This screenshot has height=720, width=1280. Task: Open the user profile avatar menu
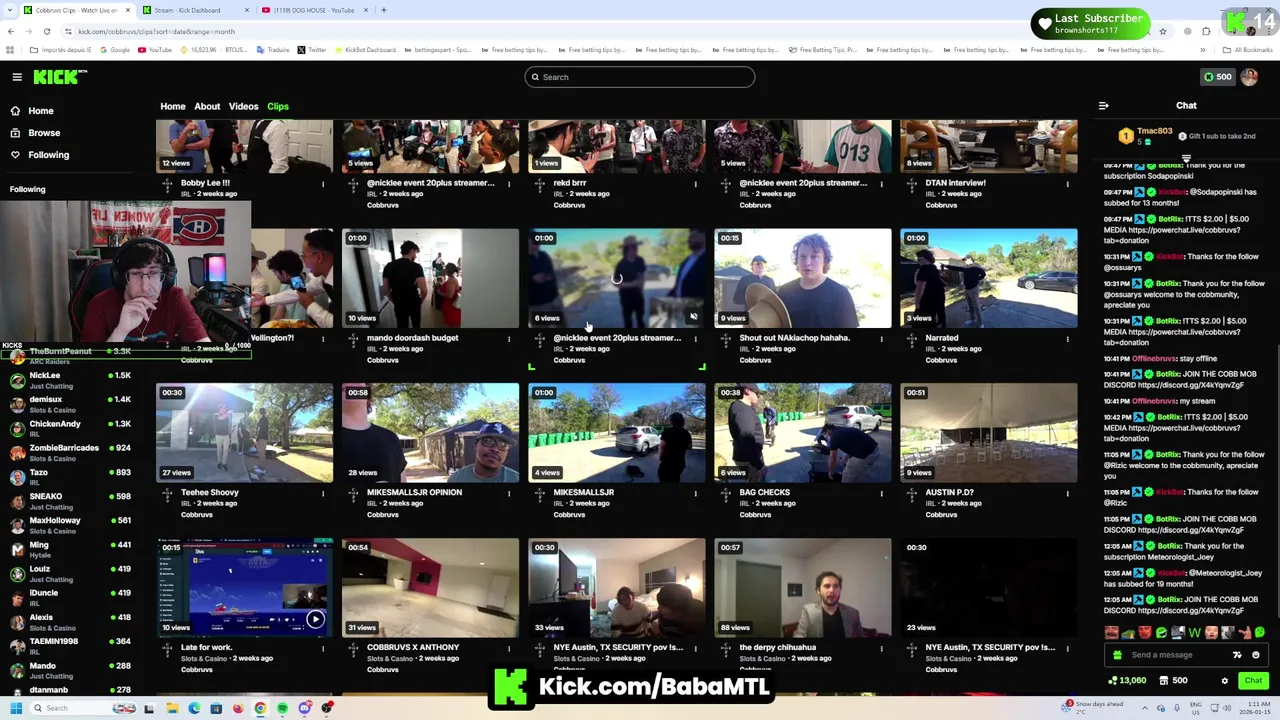point(1249,77)
